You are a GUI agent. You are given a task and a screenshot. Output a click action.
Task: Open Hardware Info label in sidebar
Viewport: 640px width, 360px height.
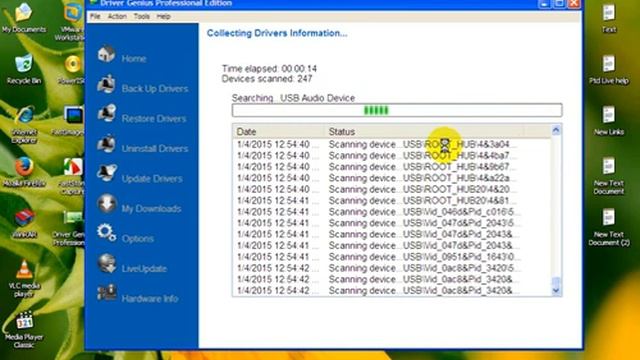click(x=150, y=299)
